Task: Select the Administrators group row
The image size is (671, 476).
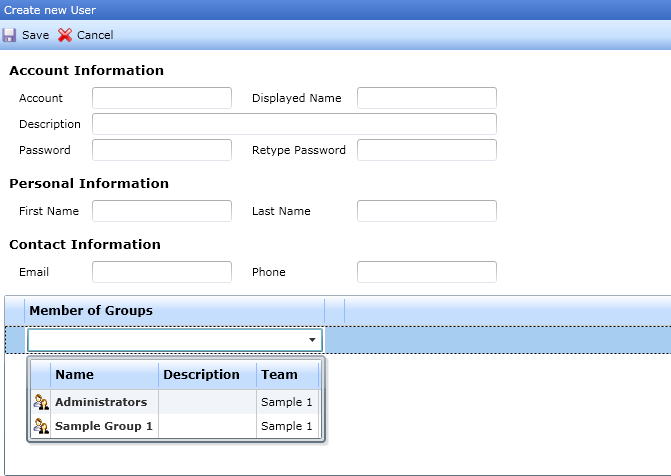Action: pyautogui.click(x=175, y=402)
